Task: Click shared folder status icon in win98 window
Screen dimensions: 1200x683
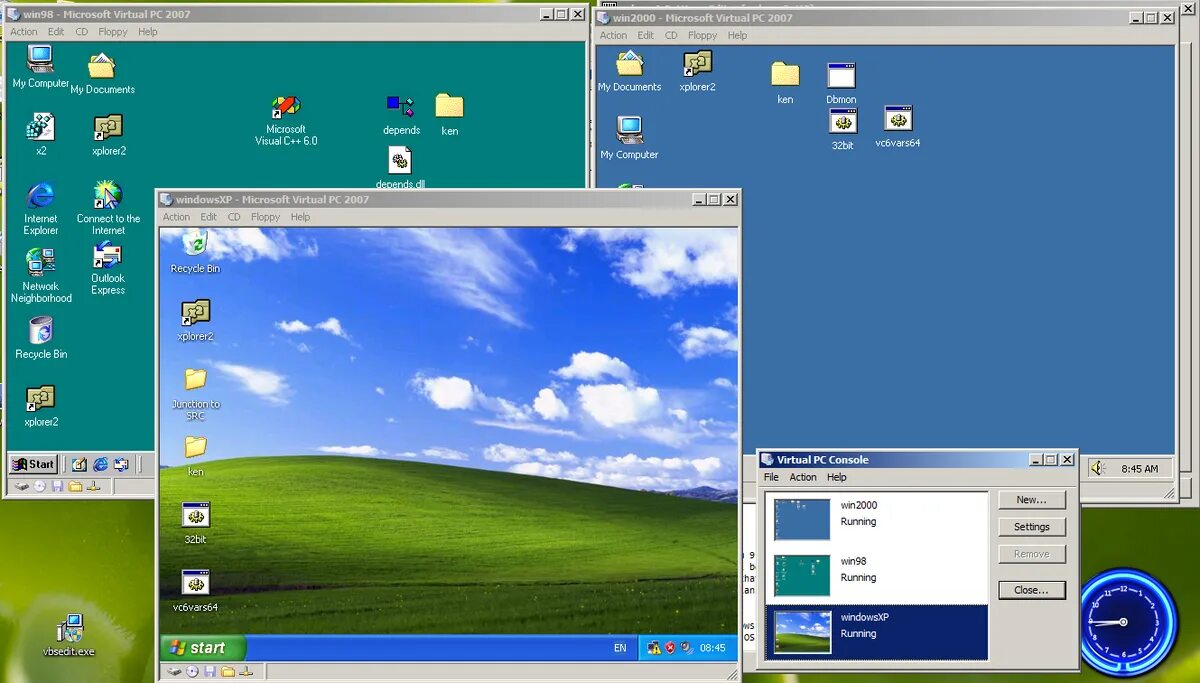Action: (76, 486)
